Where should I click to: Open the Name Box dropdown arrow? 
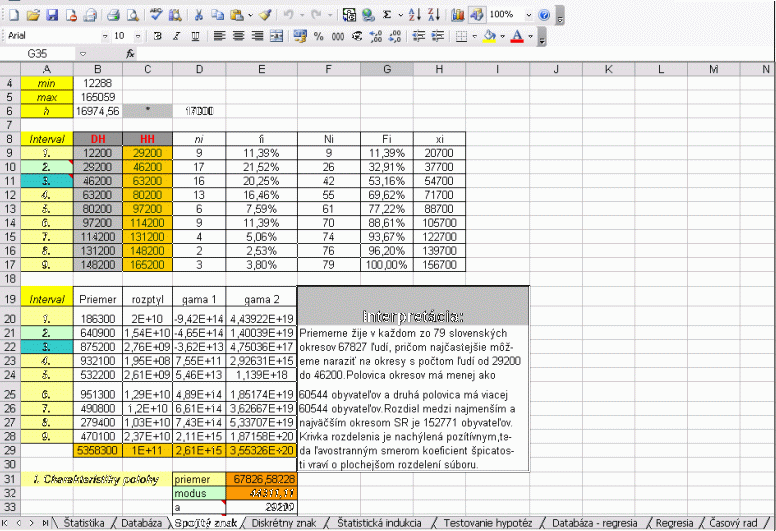[83, 53]
